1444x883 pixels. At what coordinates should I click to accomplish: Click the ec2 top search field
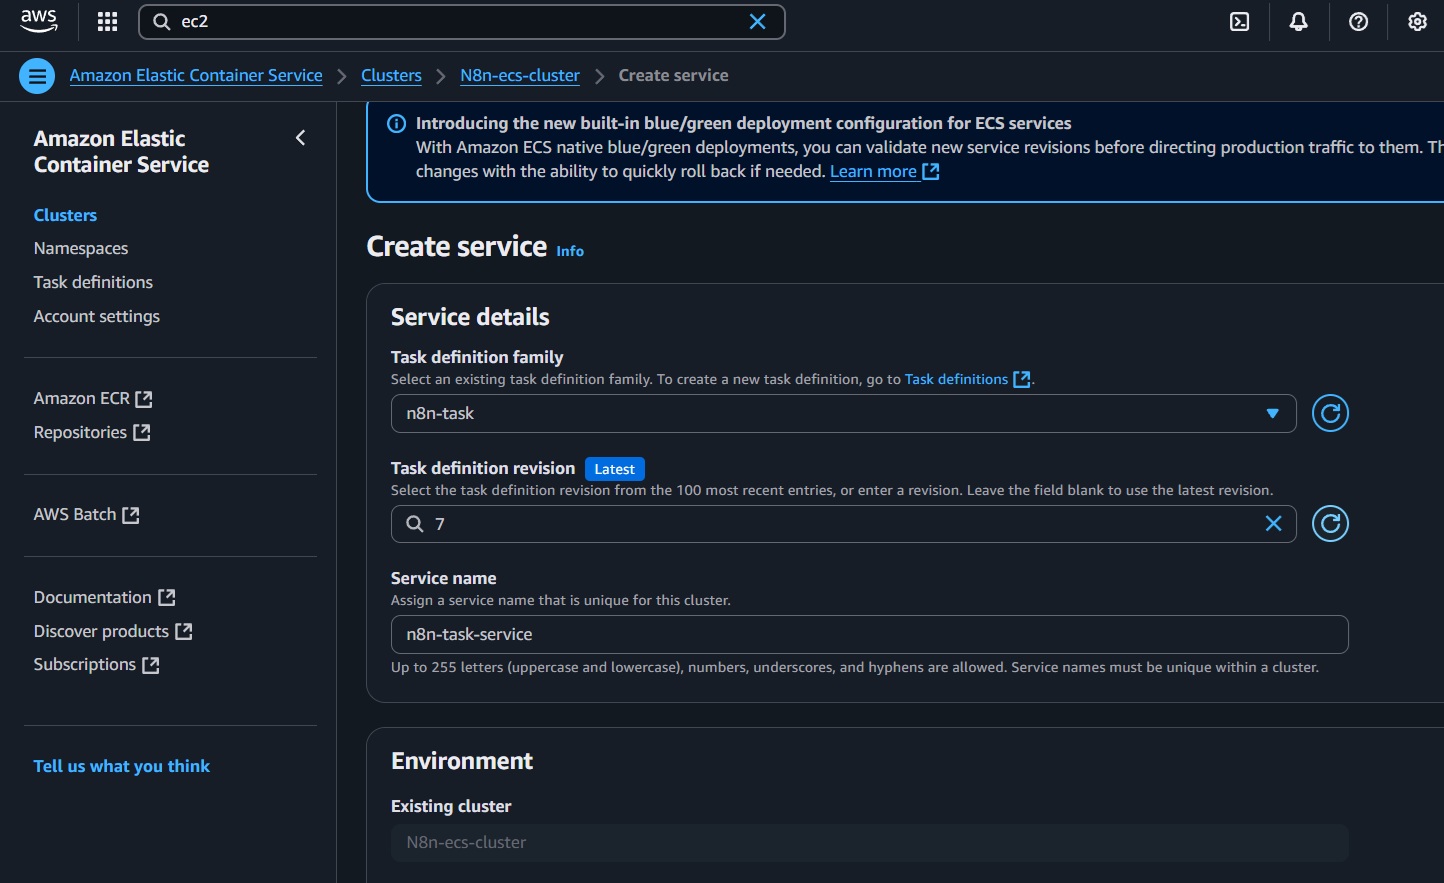(461, 21)
